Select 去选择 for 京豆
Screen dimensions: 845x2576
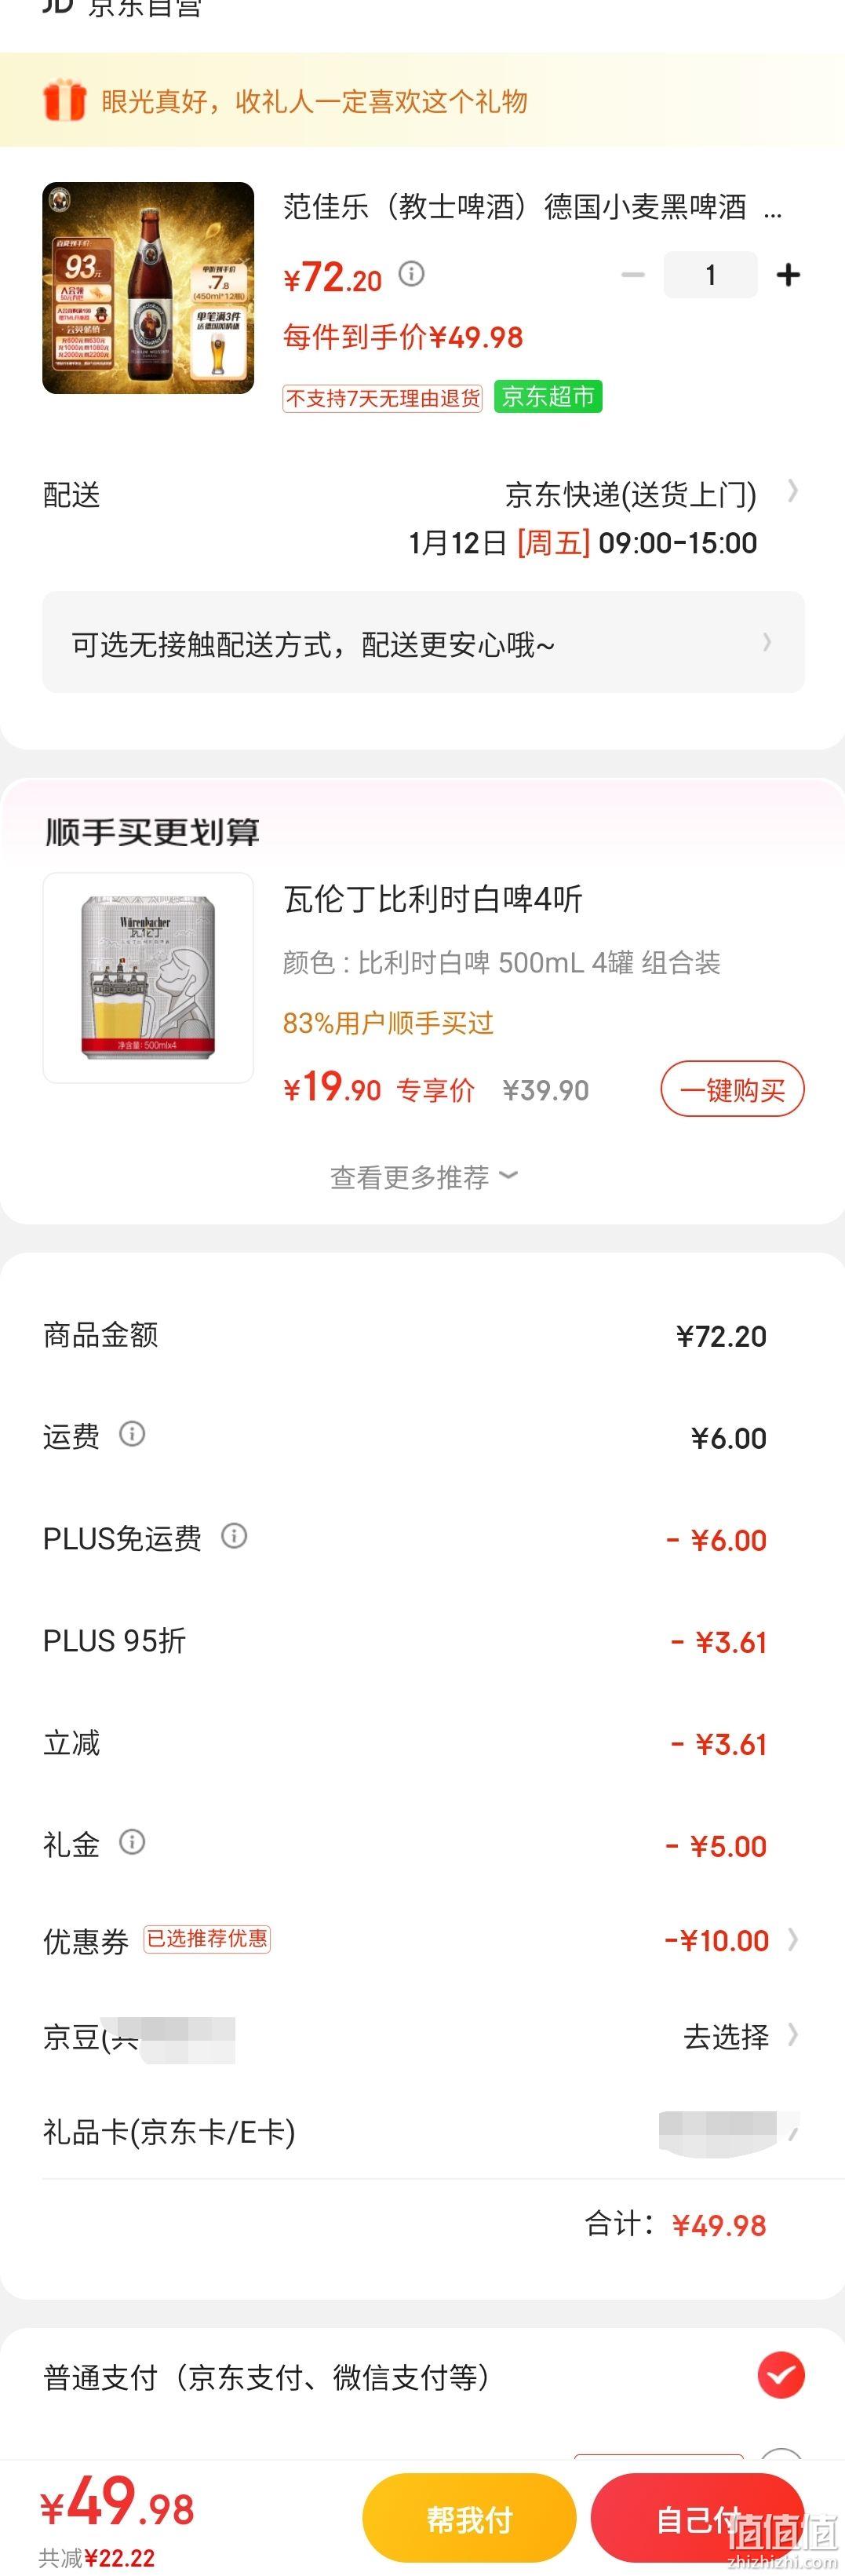(726, 2036)
